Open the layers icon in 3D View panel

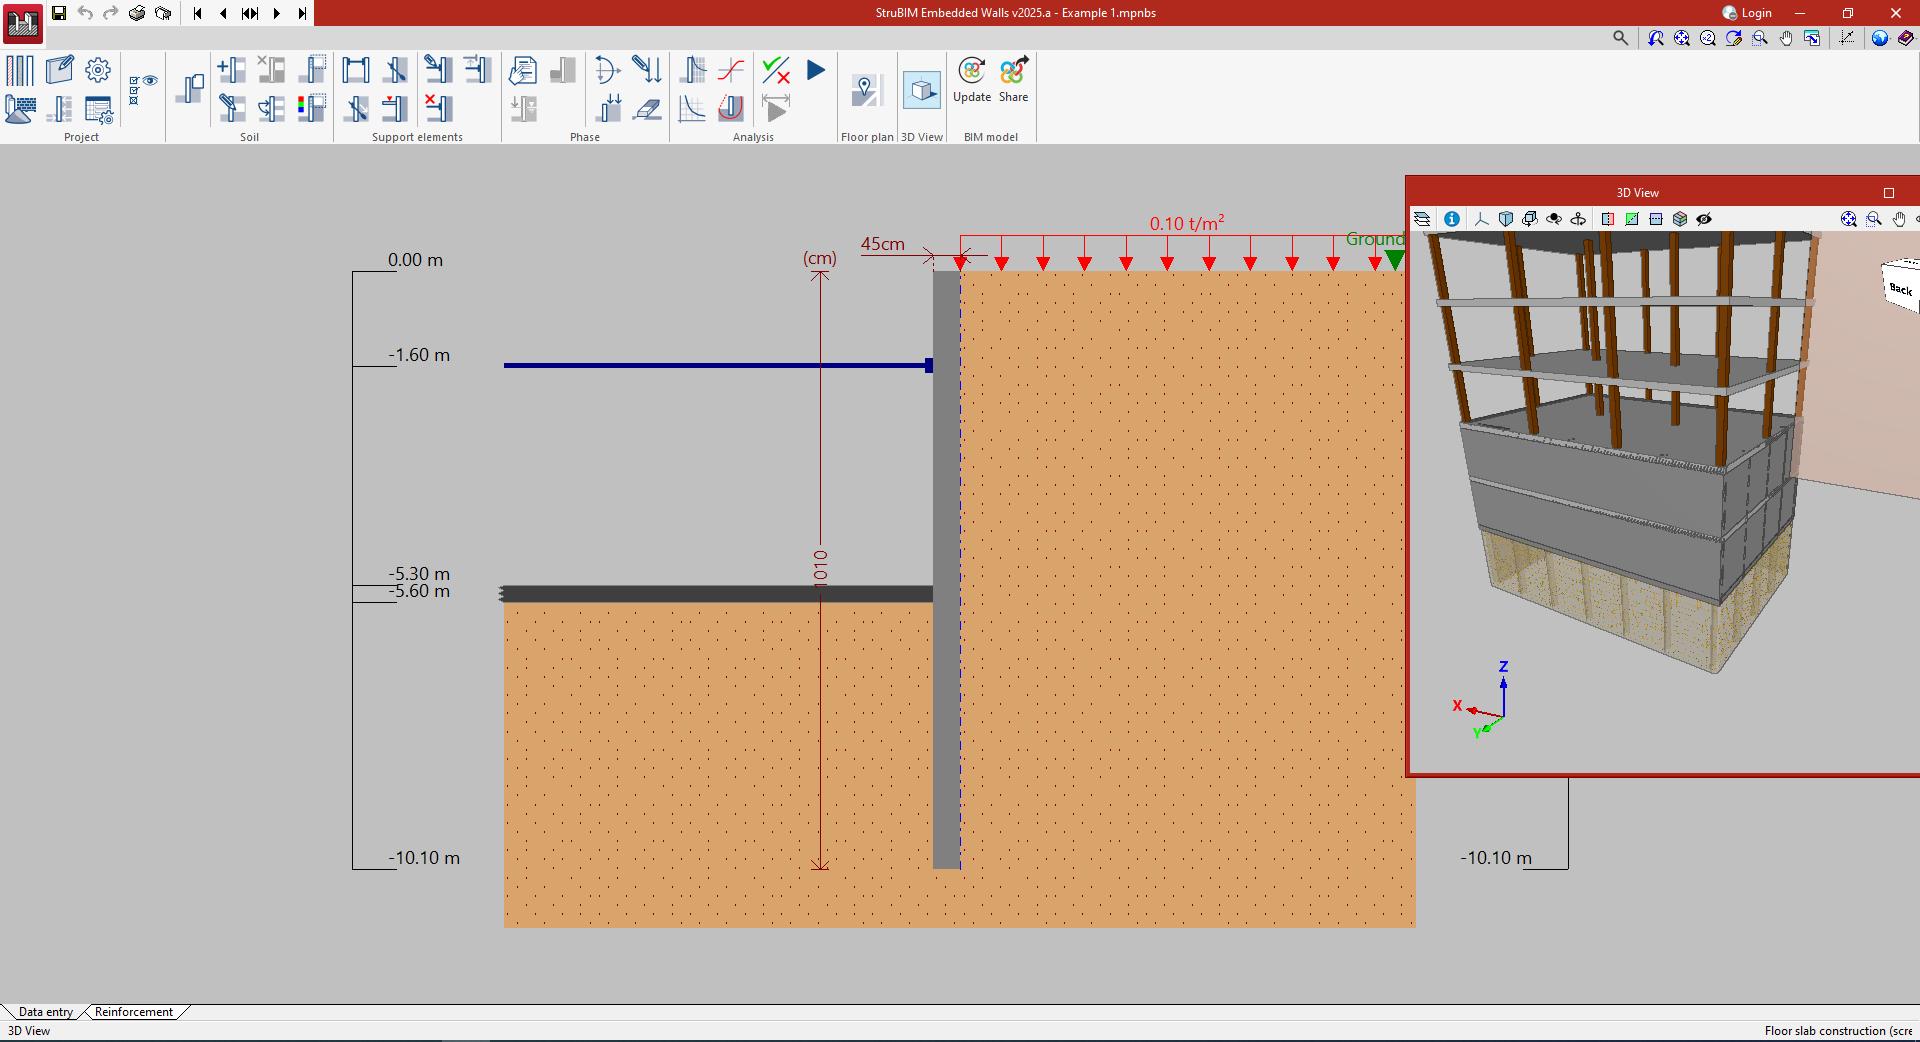[x=1422, y=219]
